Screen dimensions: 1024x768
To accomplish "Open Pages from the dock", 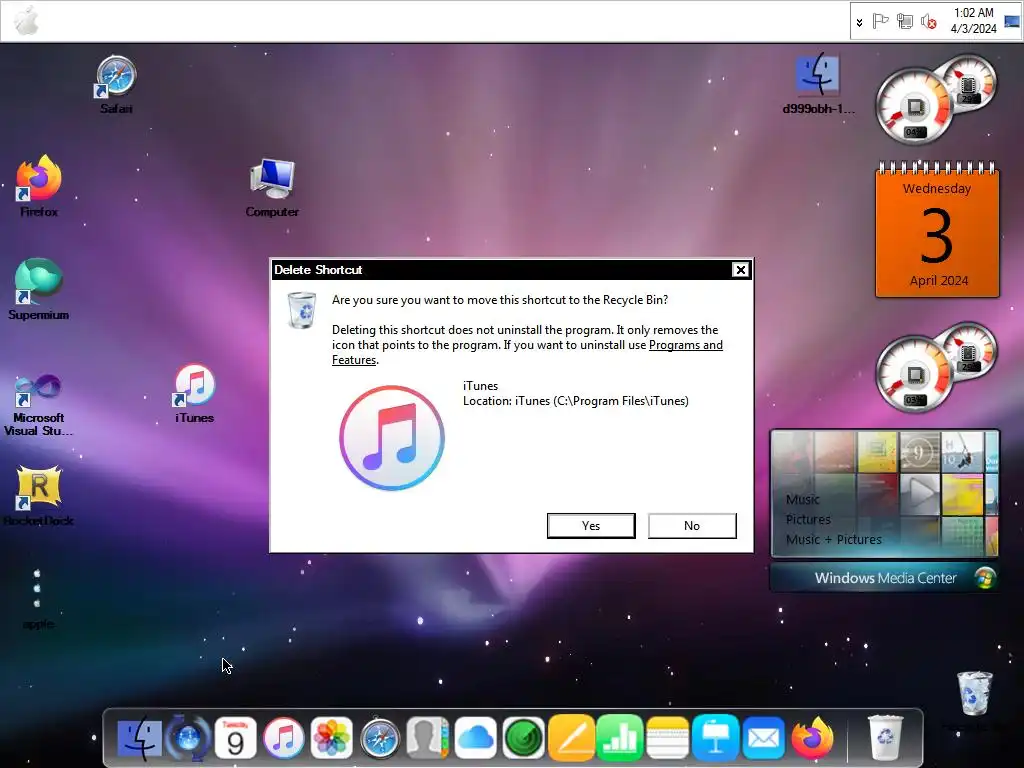I will tap(571, 739).
